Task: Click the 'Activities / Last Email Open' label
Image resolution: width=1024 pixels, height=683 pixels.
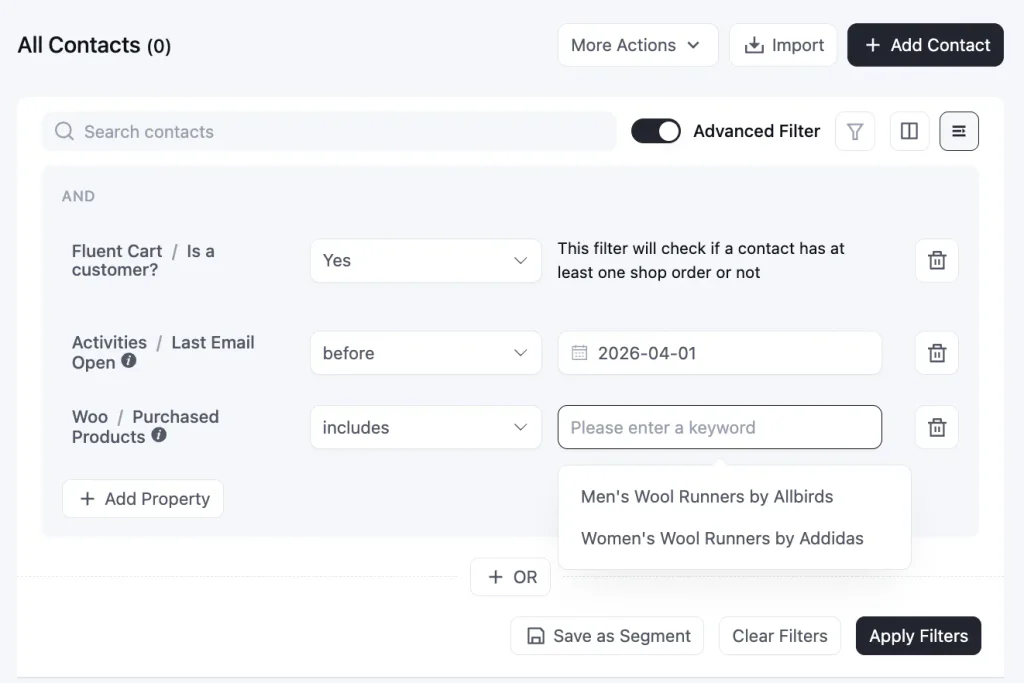Action: click(x=163, y=353)
